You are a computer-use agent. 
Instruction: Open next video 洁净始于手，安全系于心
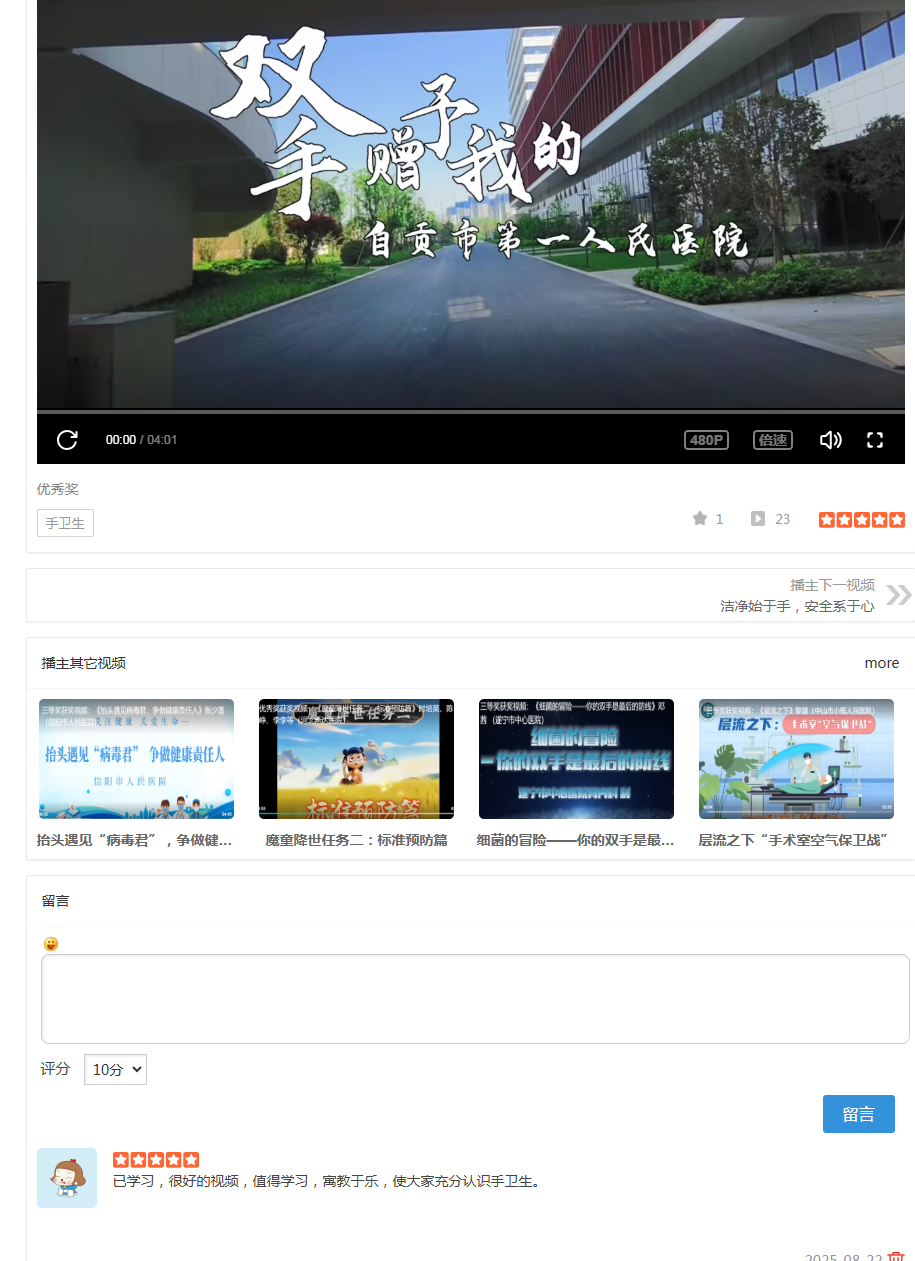(797, 606)
